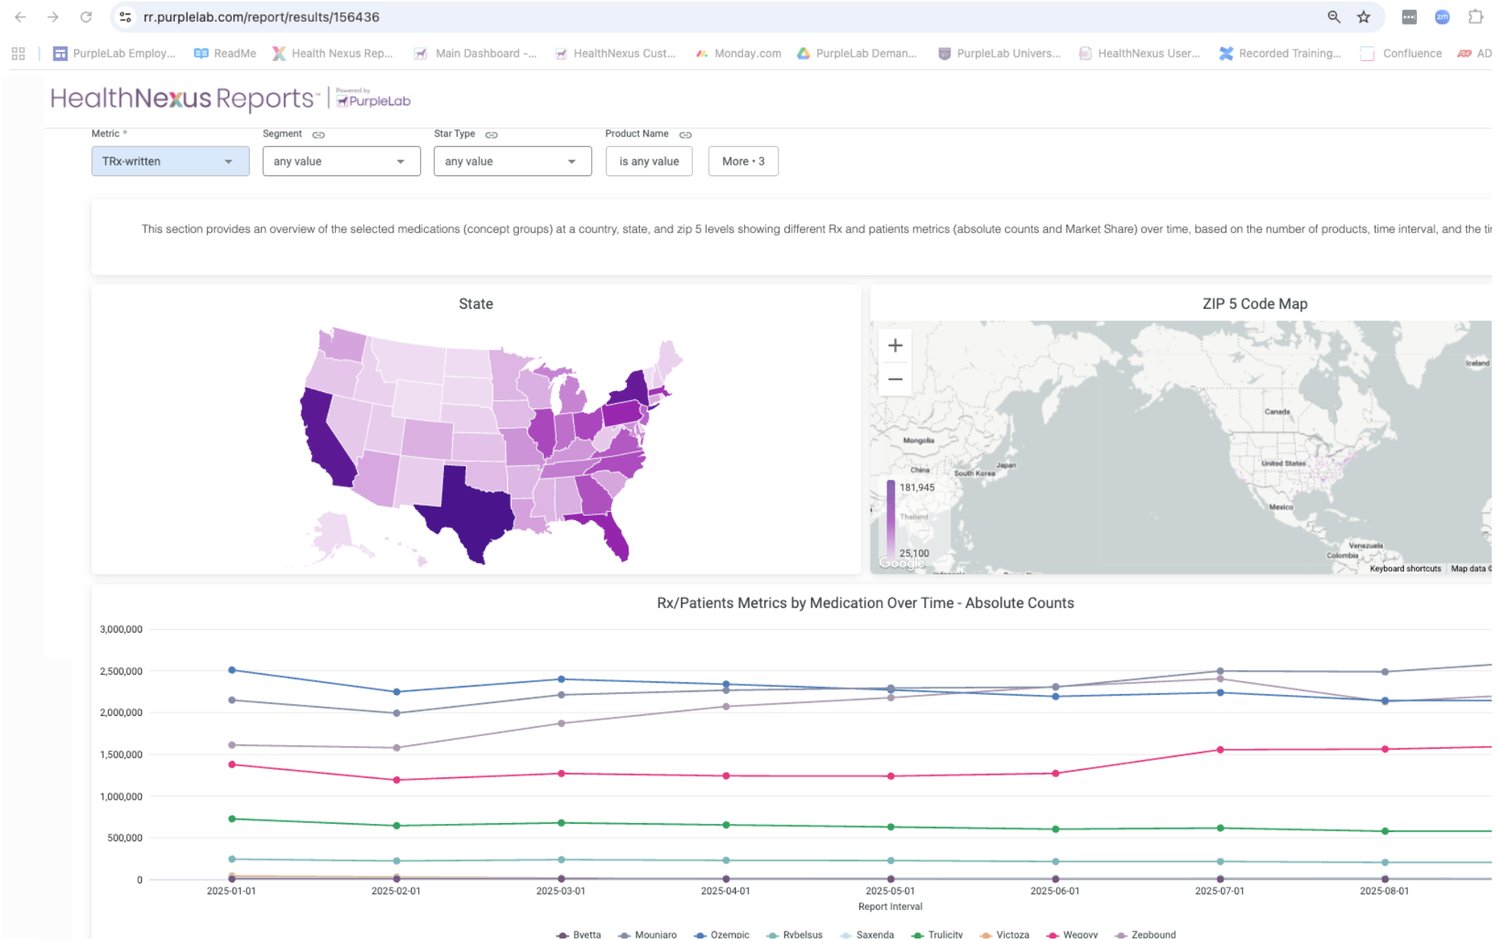Click the More • 3 filters button
This screenshot has height=940, width=1500.
pos(743,161)
